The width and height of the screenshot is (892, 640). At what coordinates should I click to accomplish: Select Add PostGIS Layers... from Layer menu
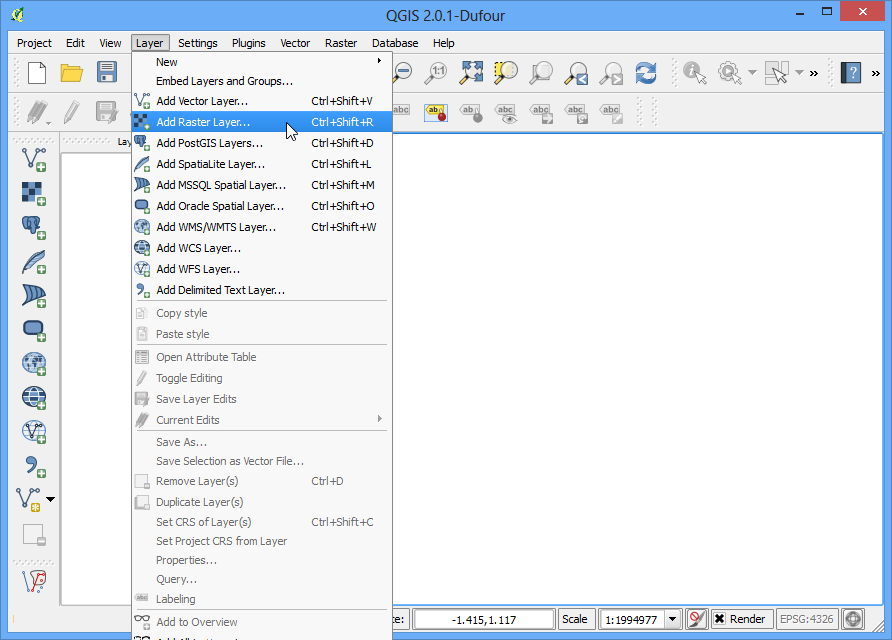(x=262, y=143)
